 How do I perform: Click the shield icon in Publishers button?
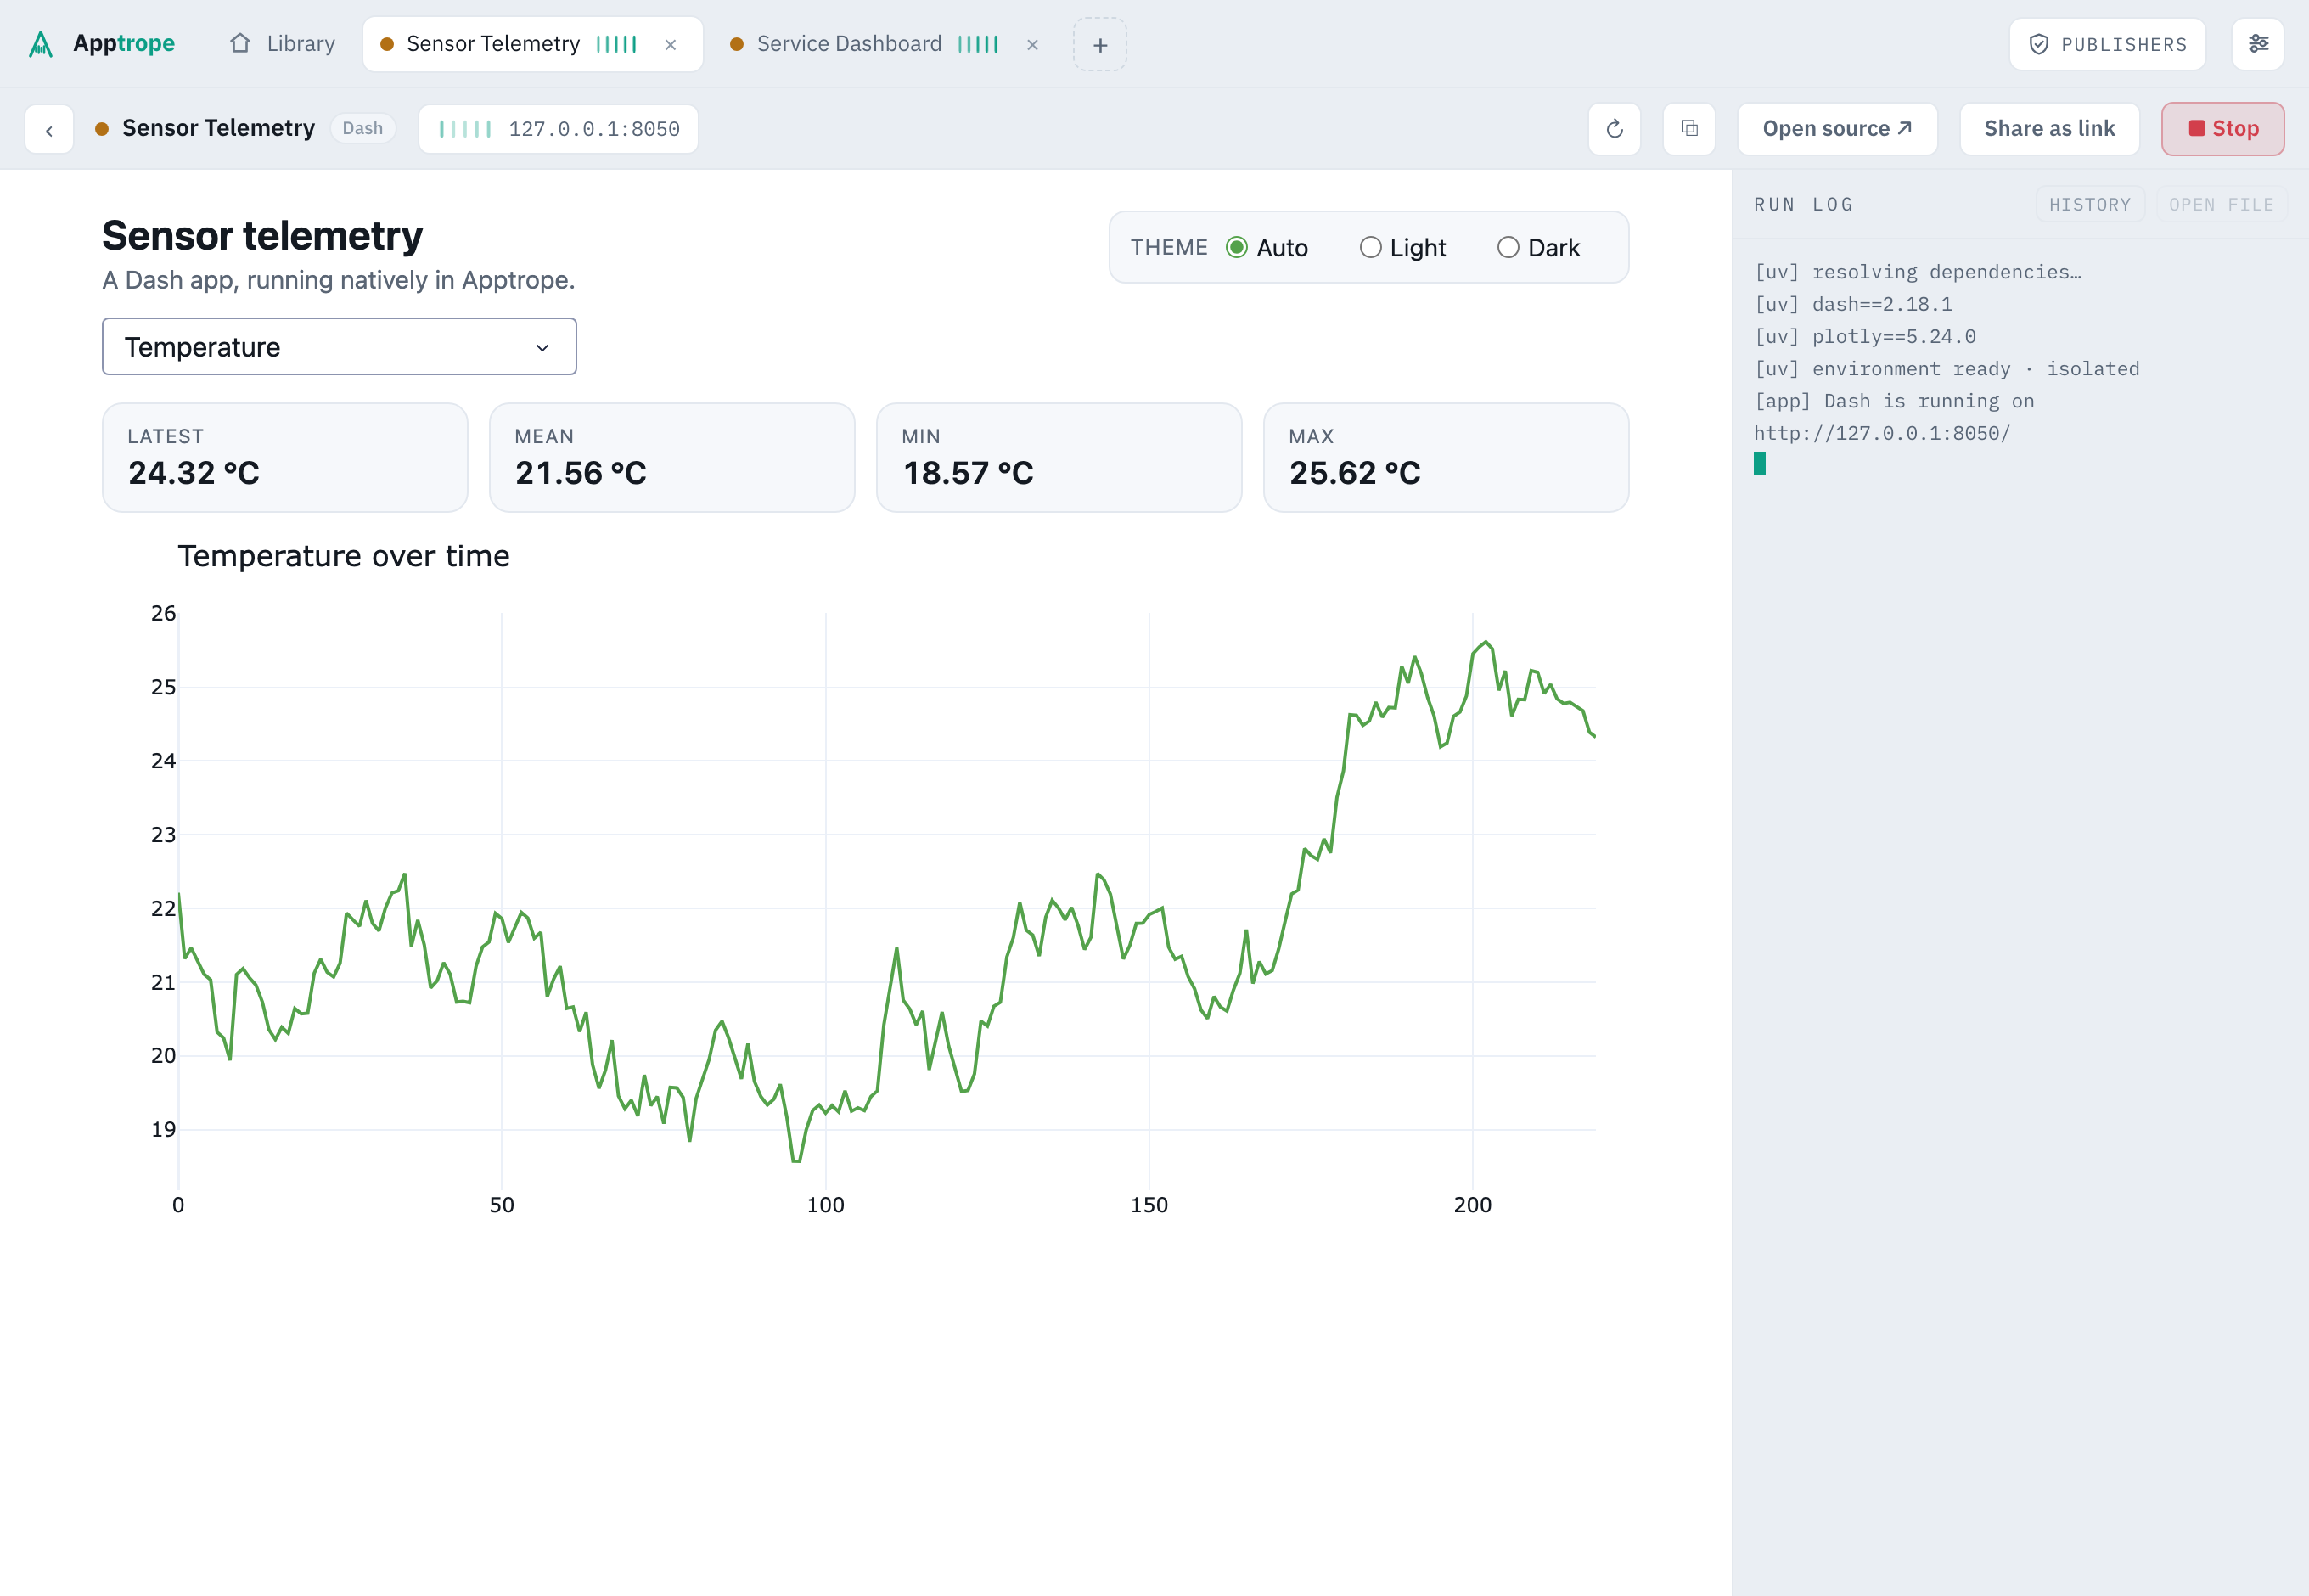(2038, 44)
